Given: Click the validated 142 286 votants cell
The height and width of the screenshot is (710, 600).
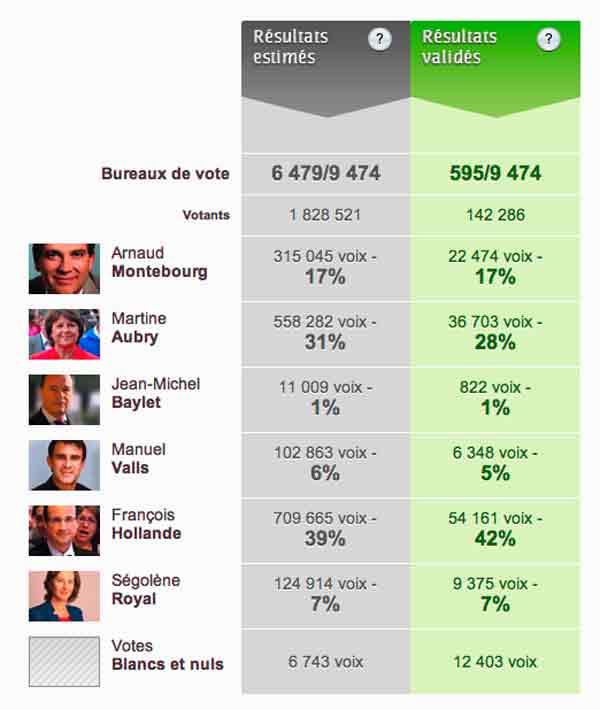Looking at the screenshot, I should click(495, 215).
